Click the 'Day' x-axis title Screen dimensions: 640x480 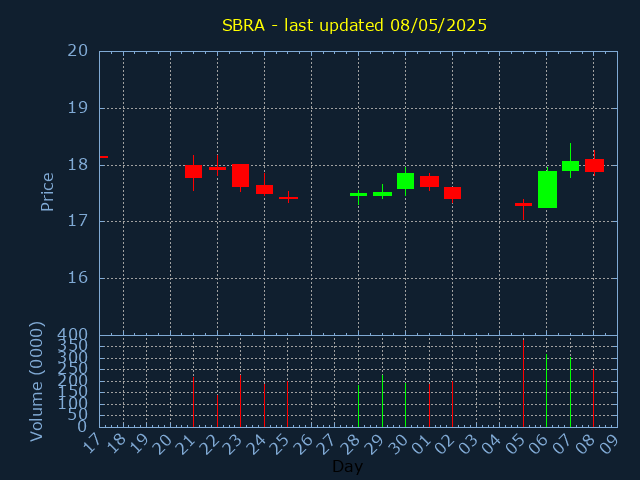347,466
